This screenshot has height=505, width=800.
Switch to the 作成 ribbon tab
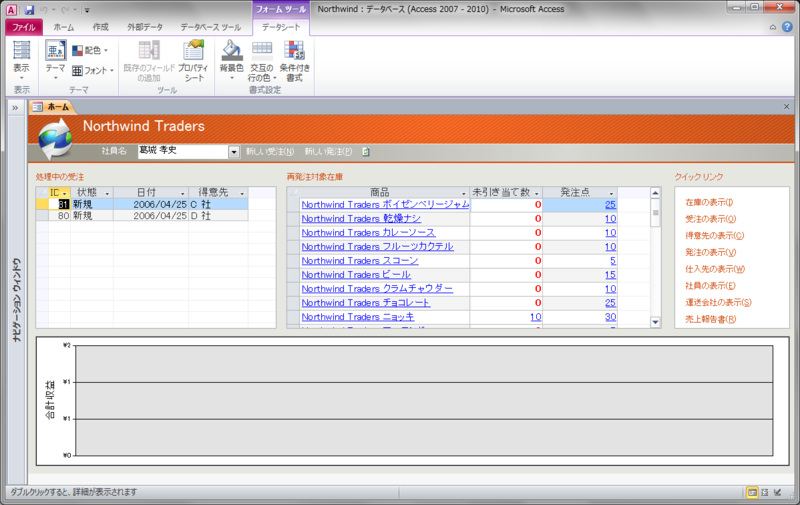pos(101,27)
